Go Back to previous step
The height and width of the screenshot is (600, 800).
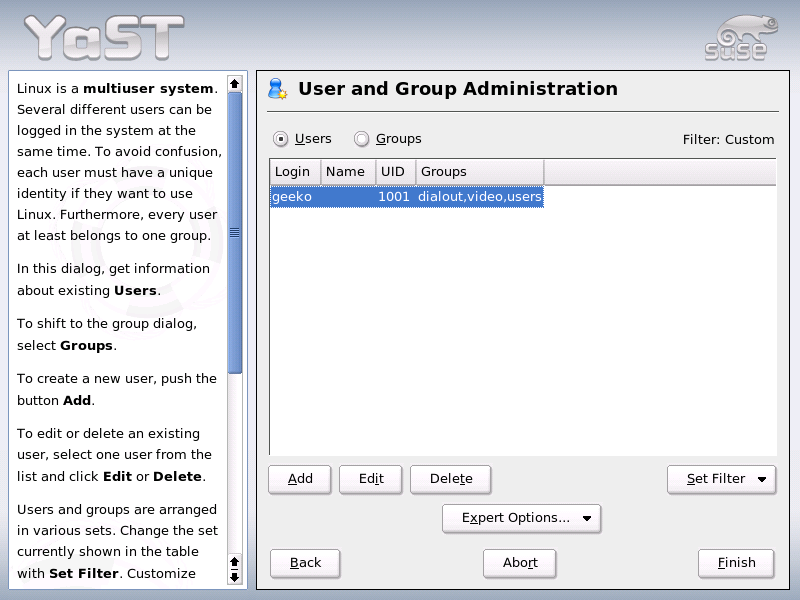click(x=305, y=563)
